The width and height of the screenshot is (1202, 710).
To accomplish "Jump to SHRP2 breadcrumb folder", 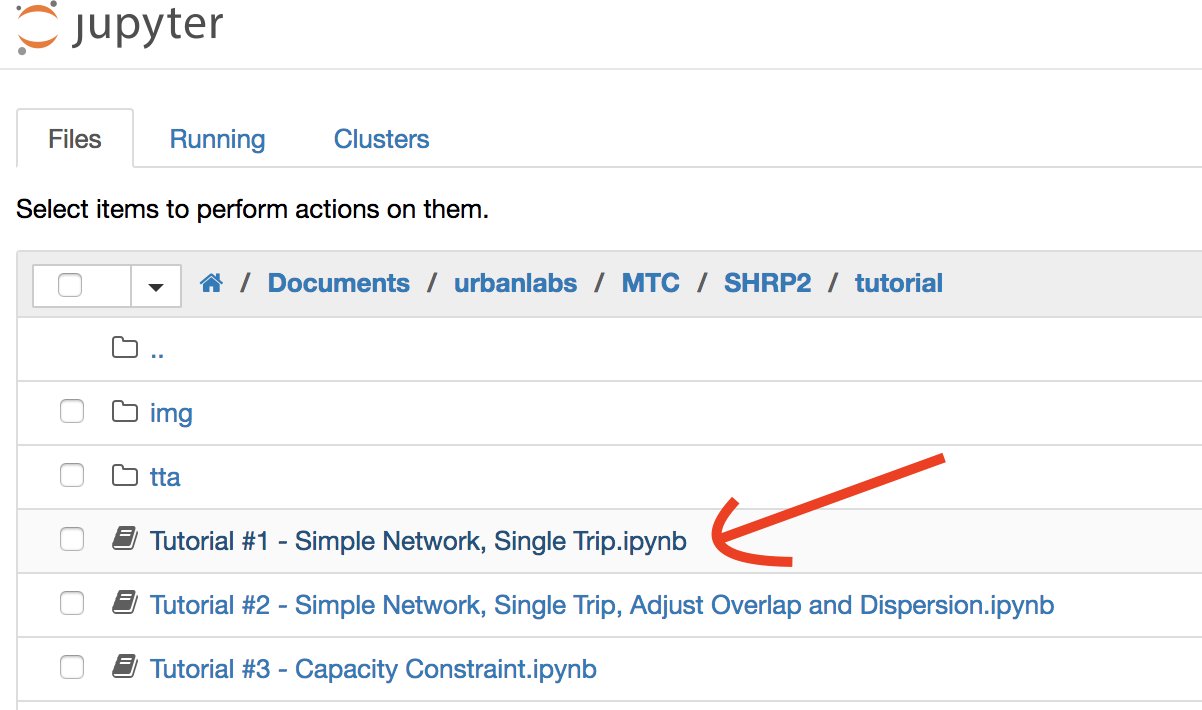I will (767, 284).
